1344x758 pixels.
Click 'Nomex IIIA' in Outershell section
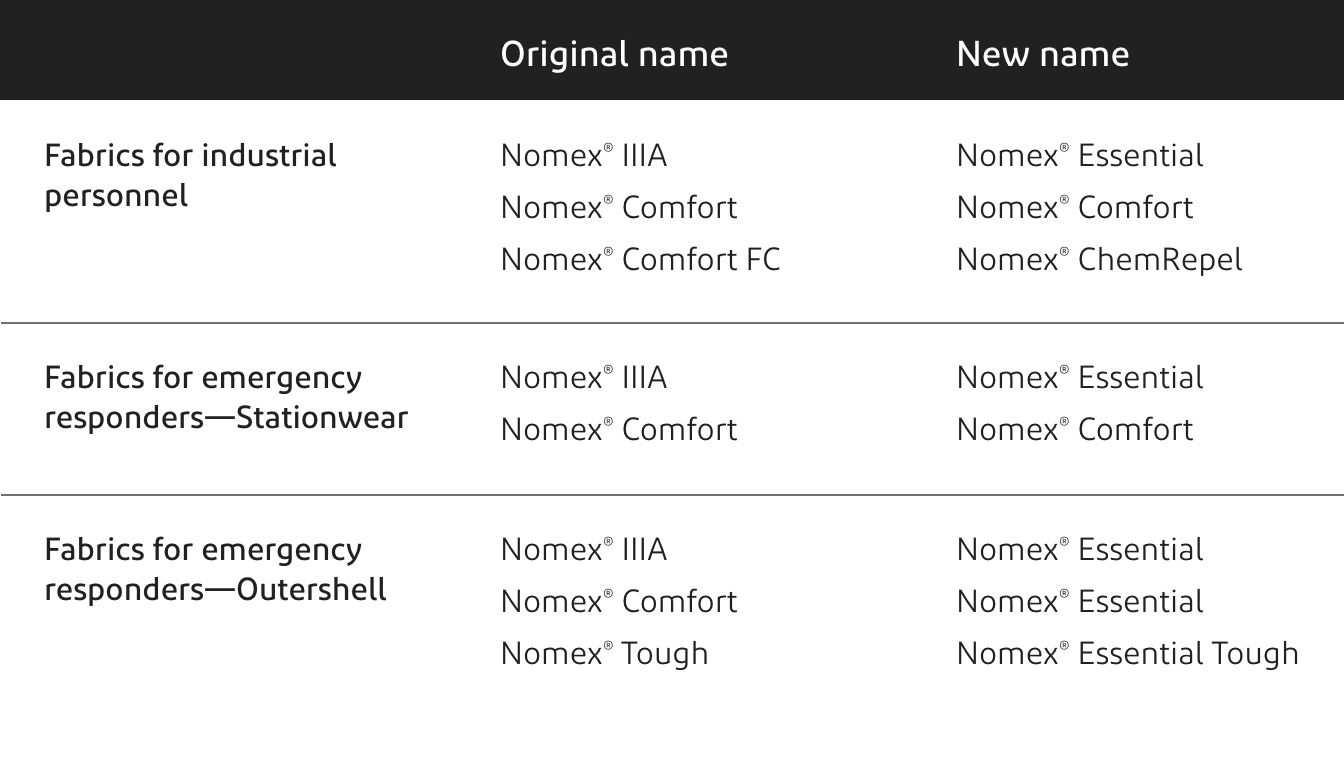pos(583,550)
